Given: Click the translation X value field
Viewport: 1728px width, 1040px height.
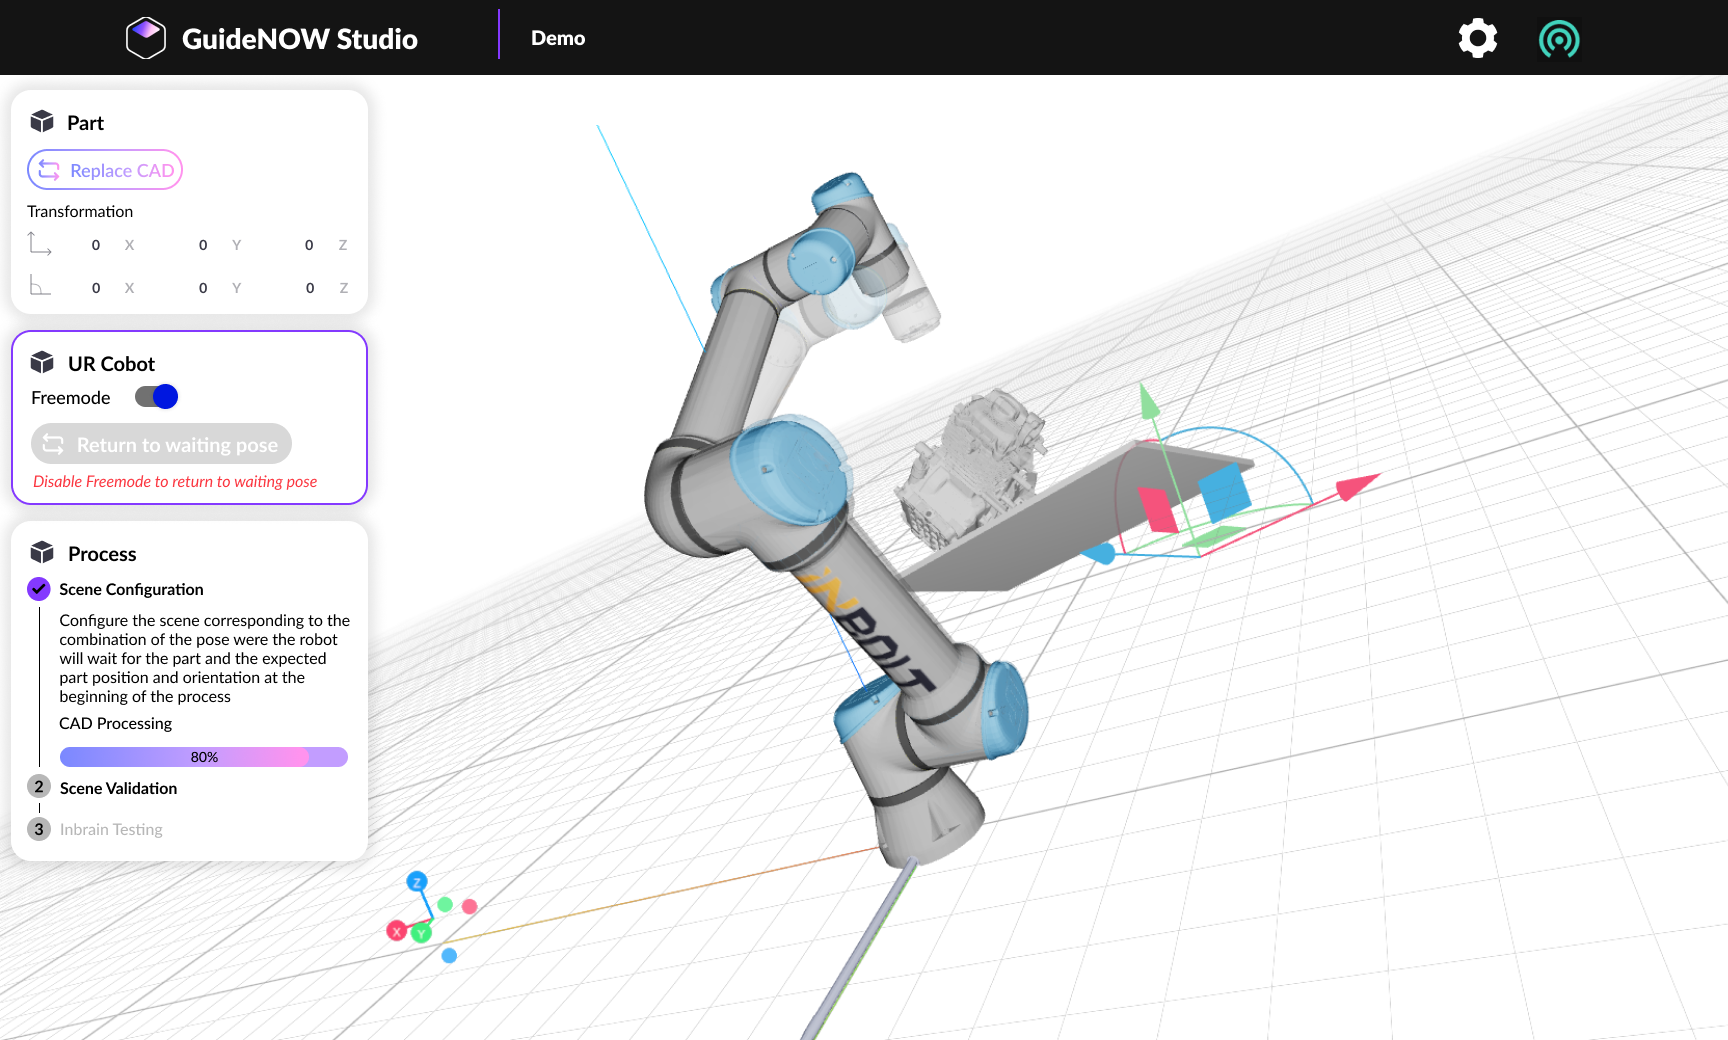Looking at the screenshot, I should coord(96,245).
